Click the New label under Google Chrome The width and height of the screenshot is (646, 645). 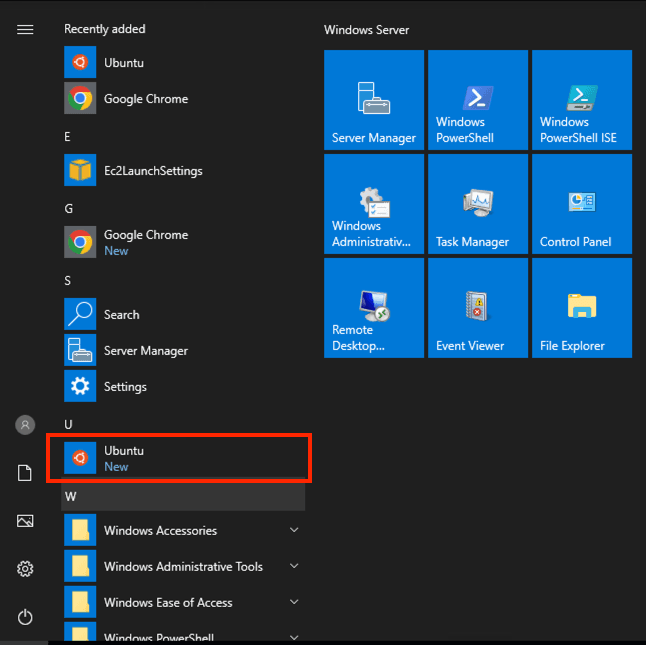[116, 251]
